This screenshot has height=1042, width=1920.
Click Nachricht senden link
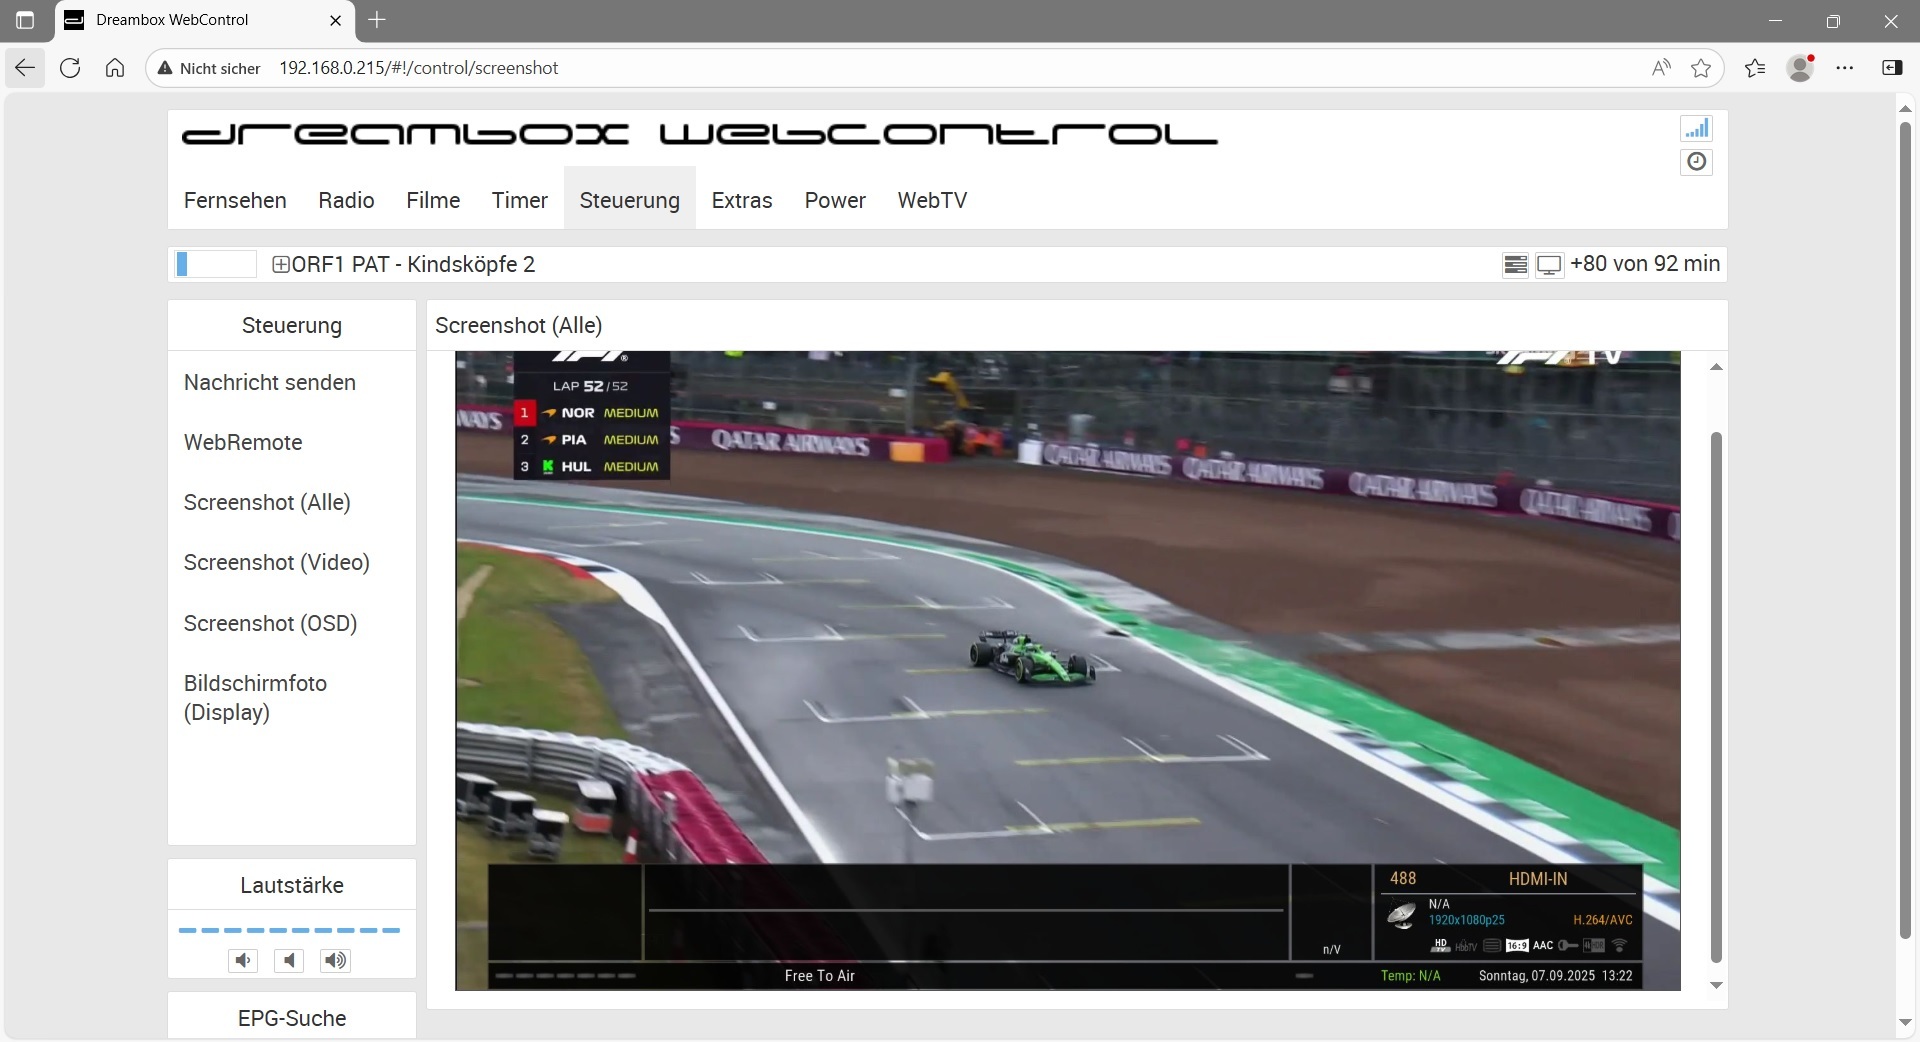[x=270, y=383]
